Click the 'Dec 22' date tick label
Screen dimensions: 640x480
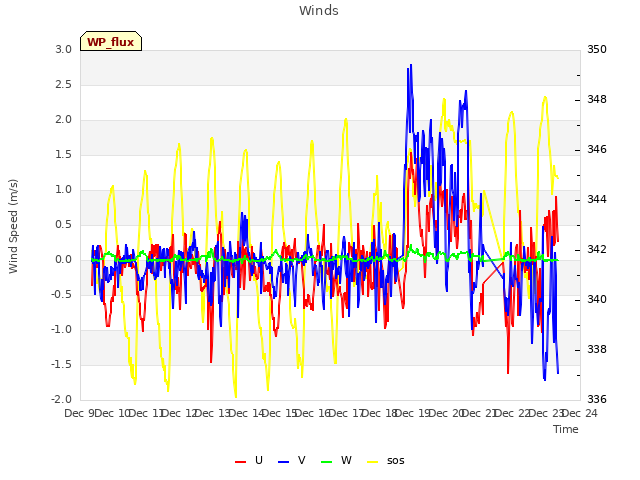[x=513, y=414]
